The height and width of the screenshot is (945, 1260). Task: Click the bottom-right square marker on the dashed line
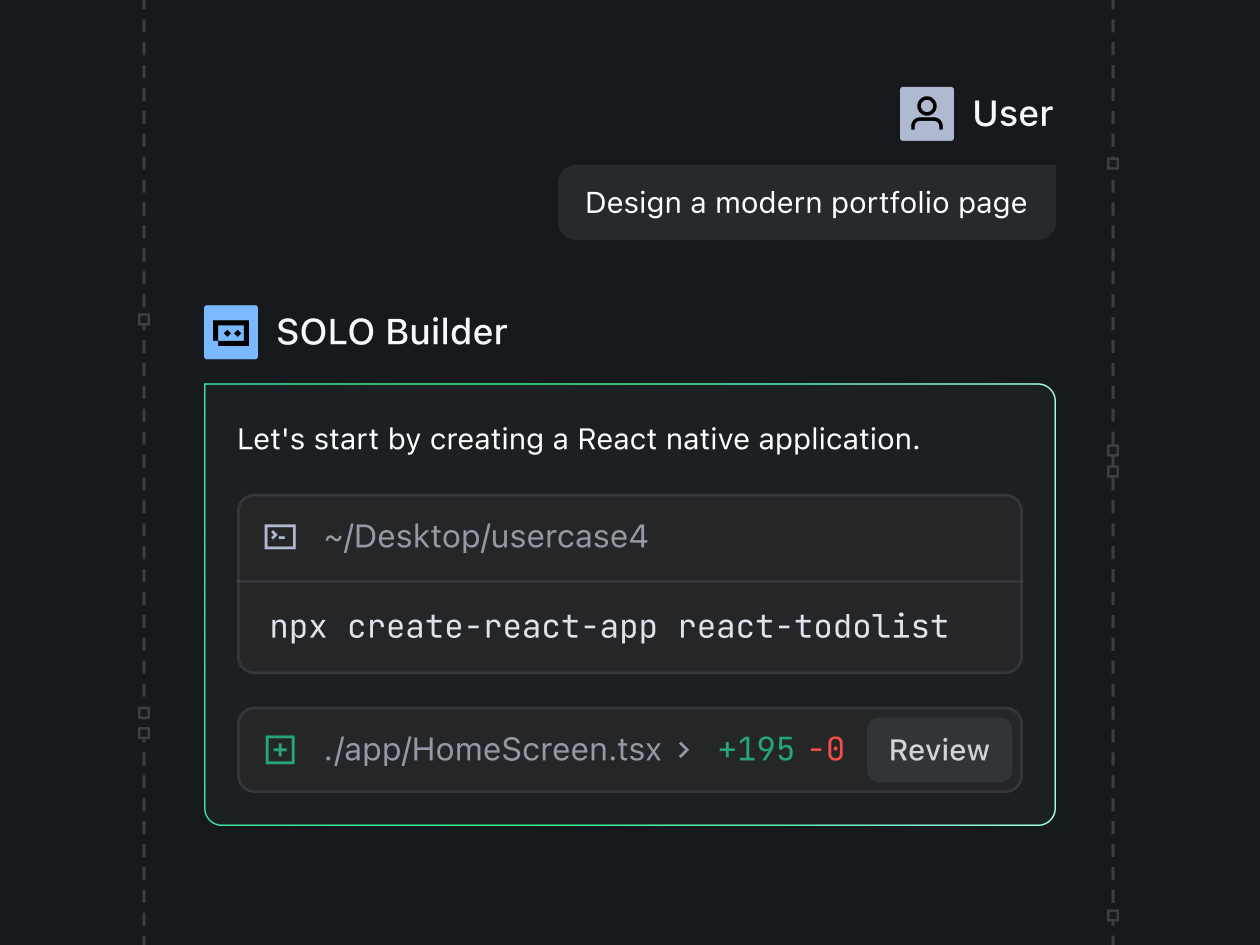coord(1113,915)
